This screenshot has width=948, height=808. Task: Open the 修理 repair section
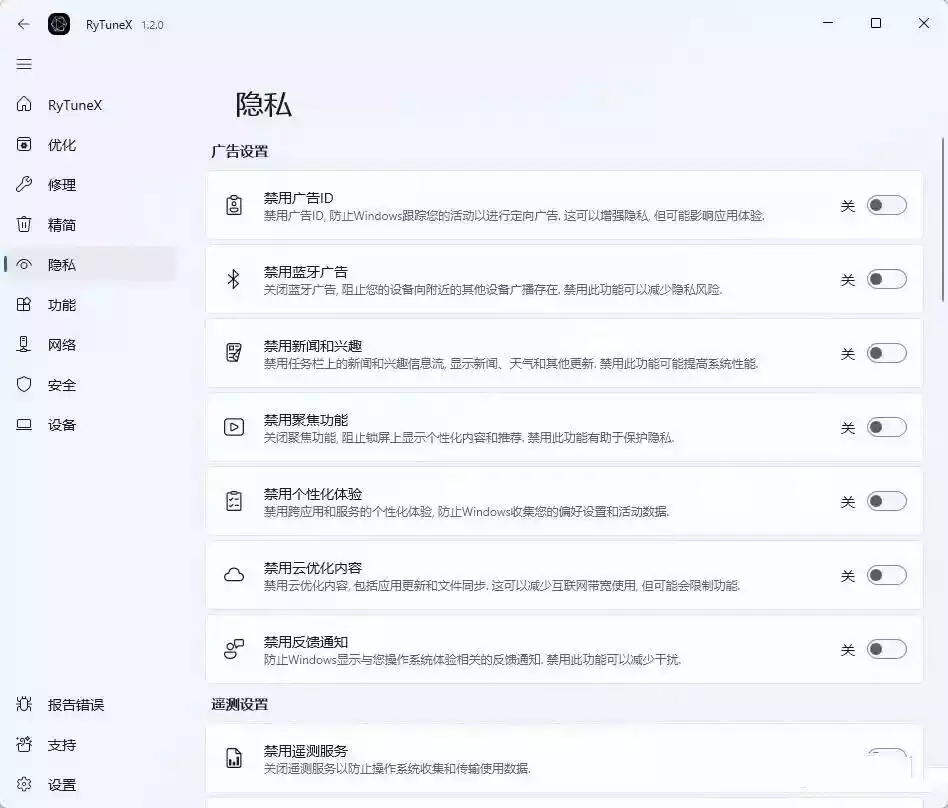tap(62, 184)
